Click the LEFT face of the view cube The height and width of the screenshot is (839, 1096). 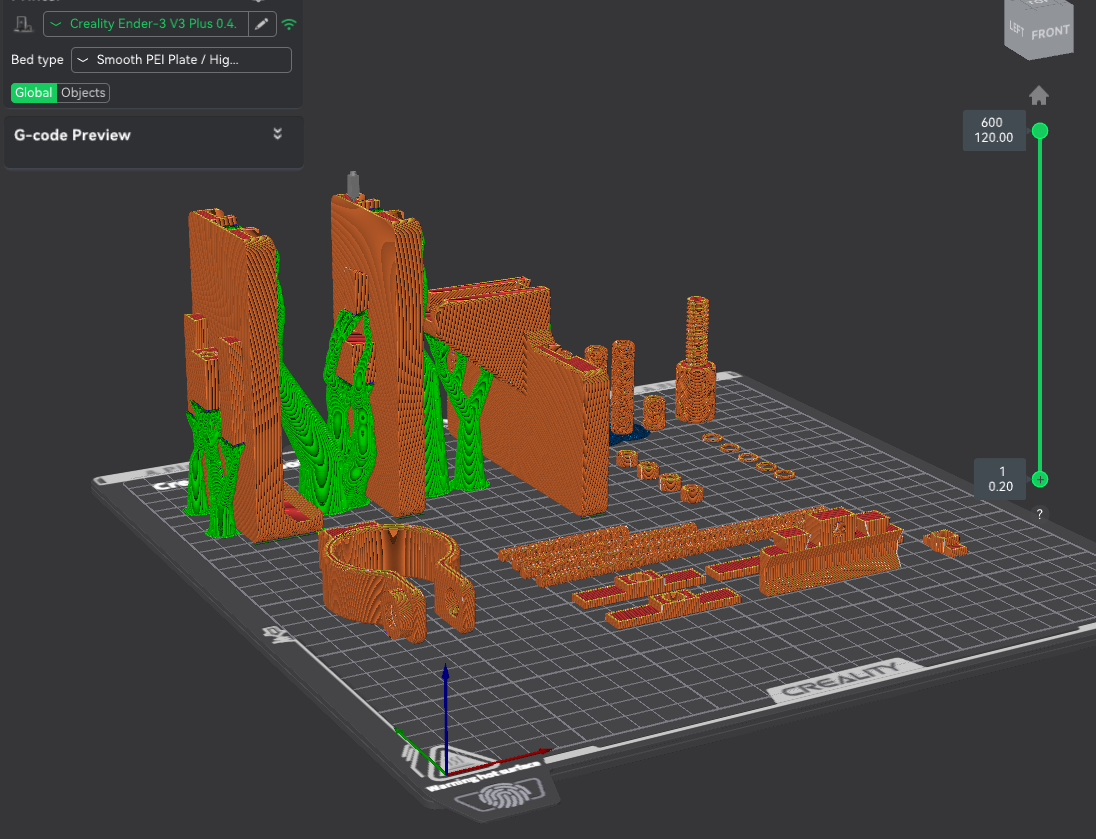point(1016,29)
